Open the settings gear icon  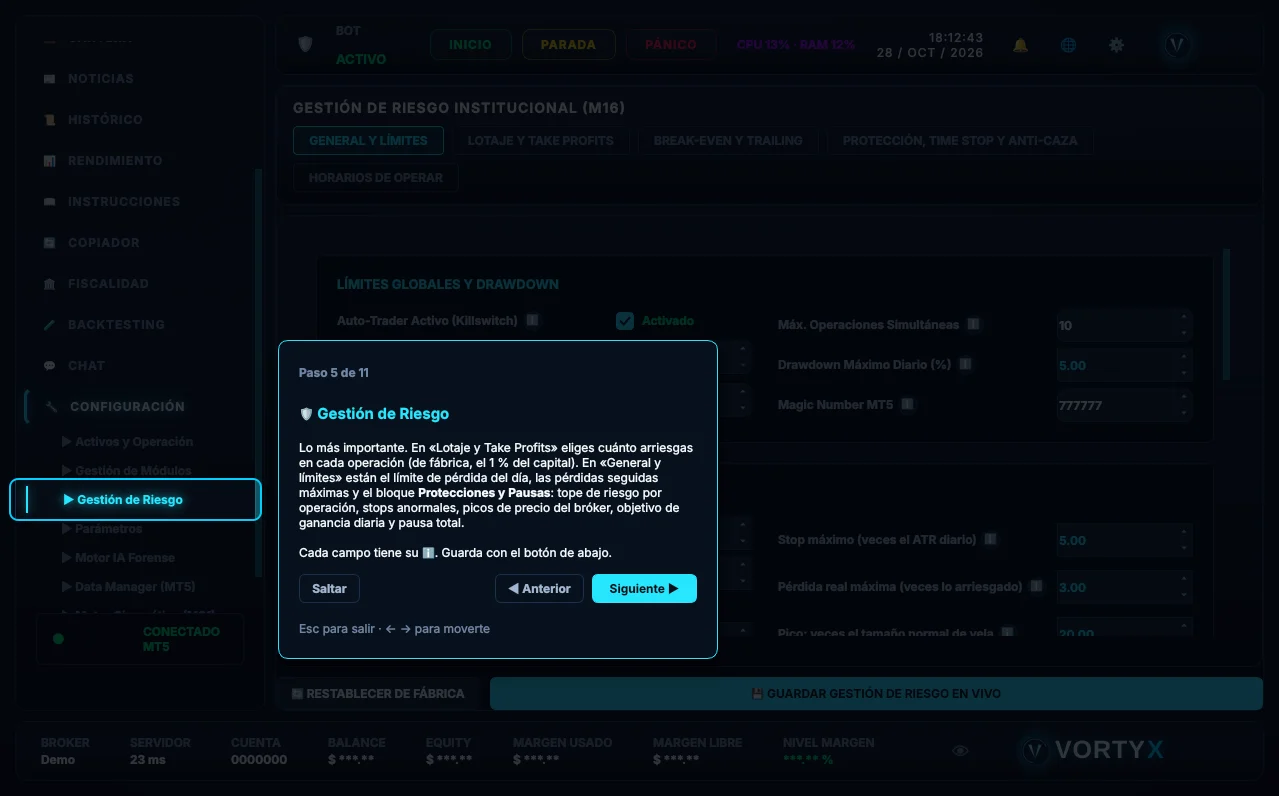[1116, 45]
